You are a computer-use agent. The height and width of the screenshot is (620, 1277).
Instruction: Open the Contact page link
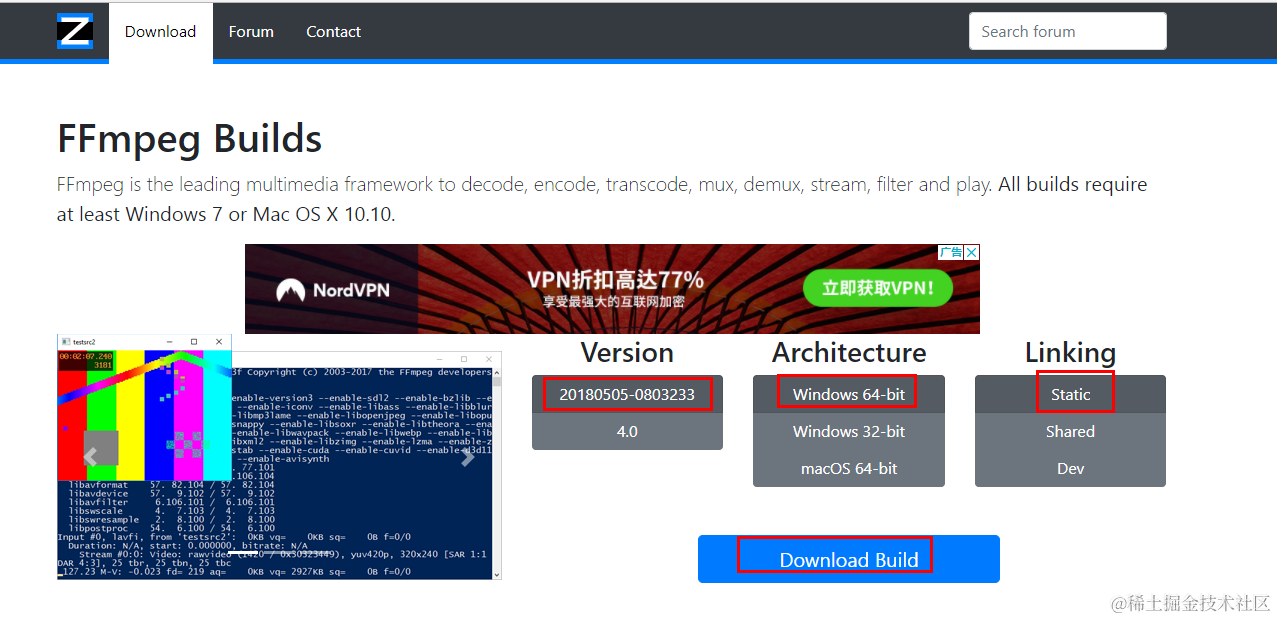333,32
